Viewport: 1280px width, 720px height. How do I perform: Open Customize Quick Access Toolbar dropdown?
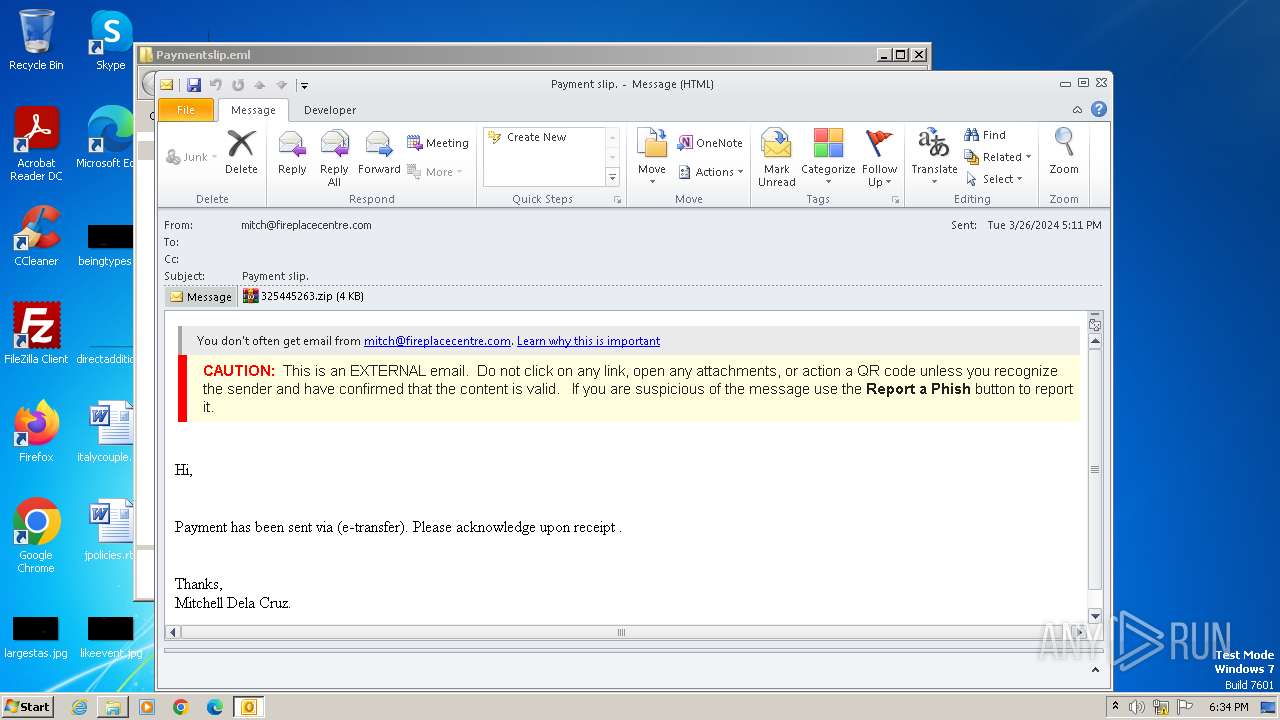tap(304, 86)
